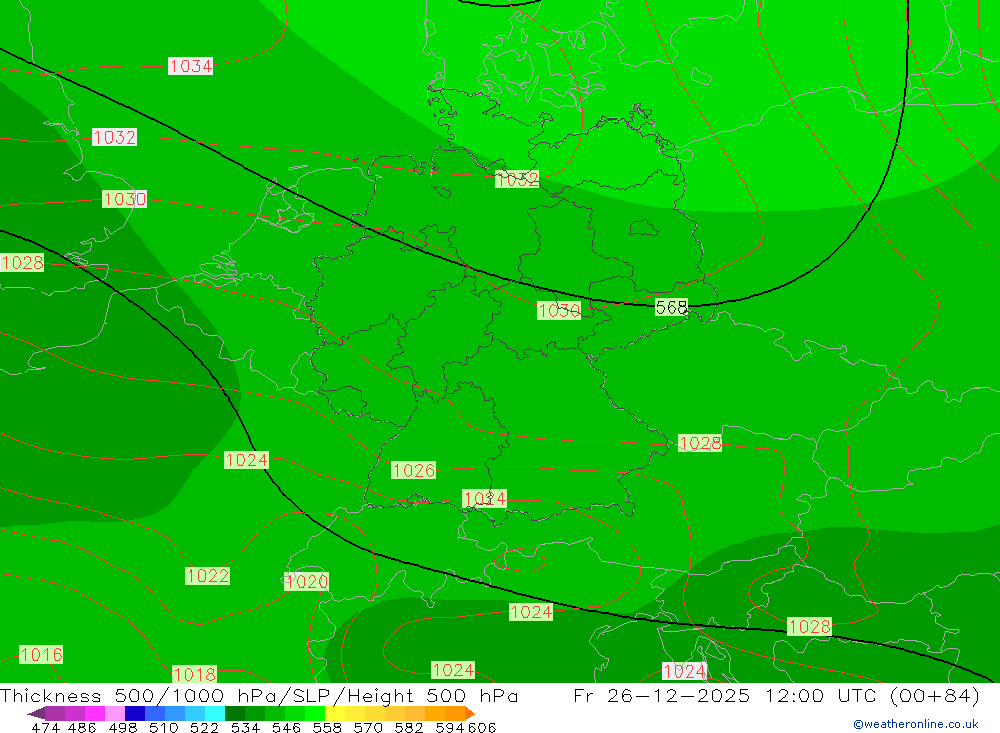Image resolution: width=1000 pixels, height=733 pixels.
Task: Open the weatheronline.co.uk copyright link
Action: click(915, 724)
